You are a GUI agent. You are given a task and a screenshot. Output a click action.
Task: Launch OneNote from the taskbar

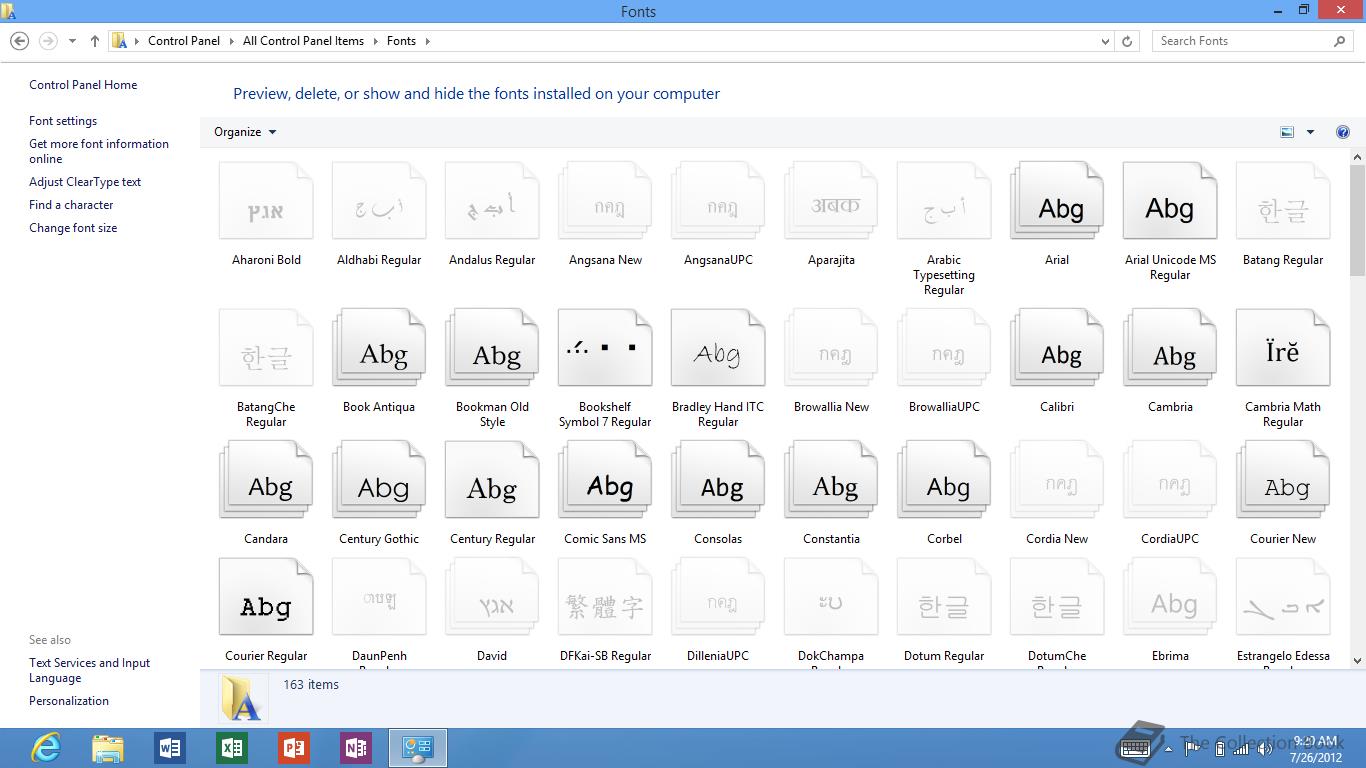point(356,748)
